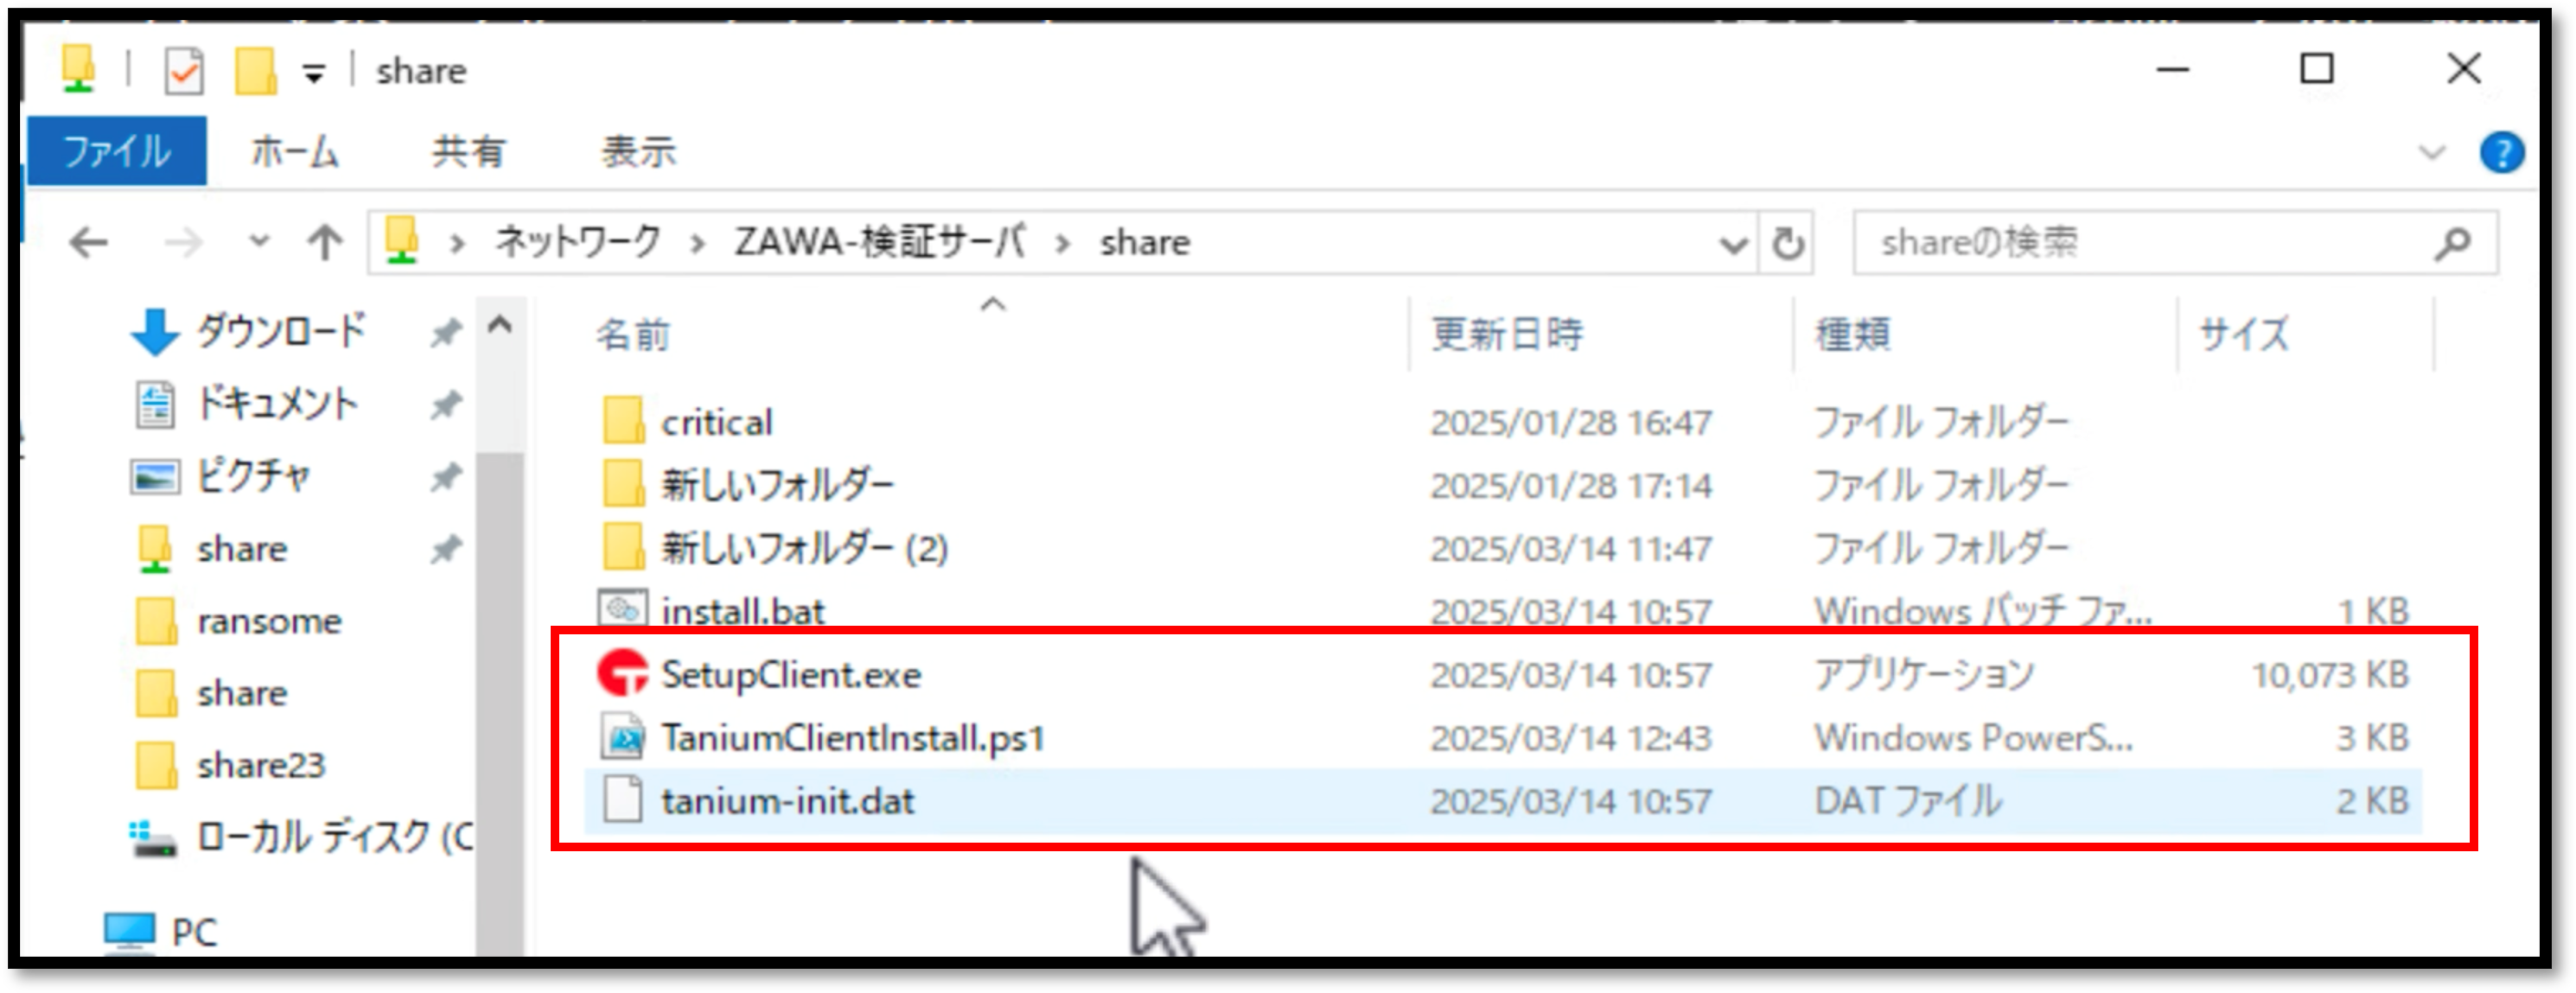Open the ファイル ribbon tab

click(x=116, y=151)
